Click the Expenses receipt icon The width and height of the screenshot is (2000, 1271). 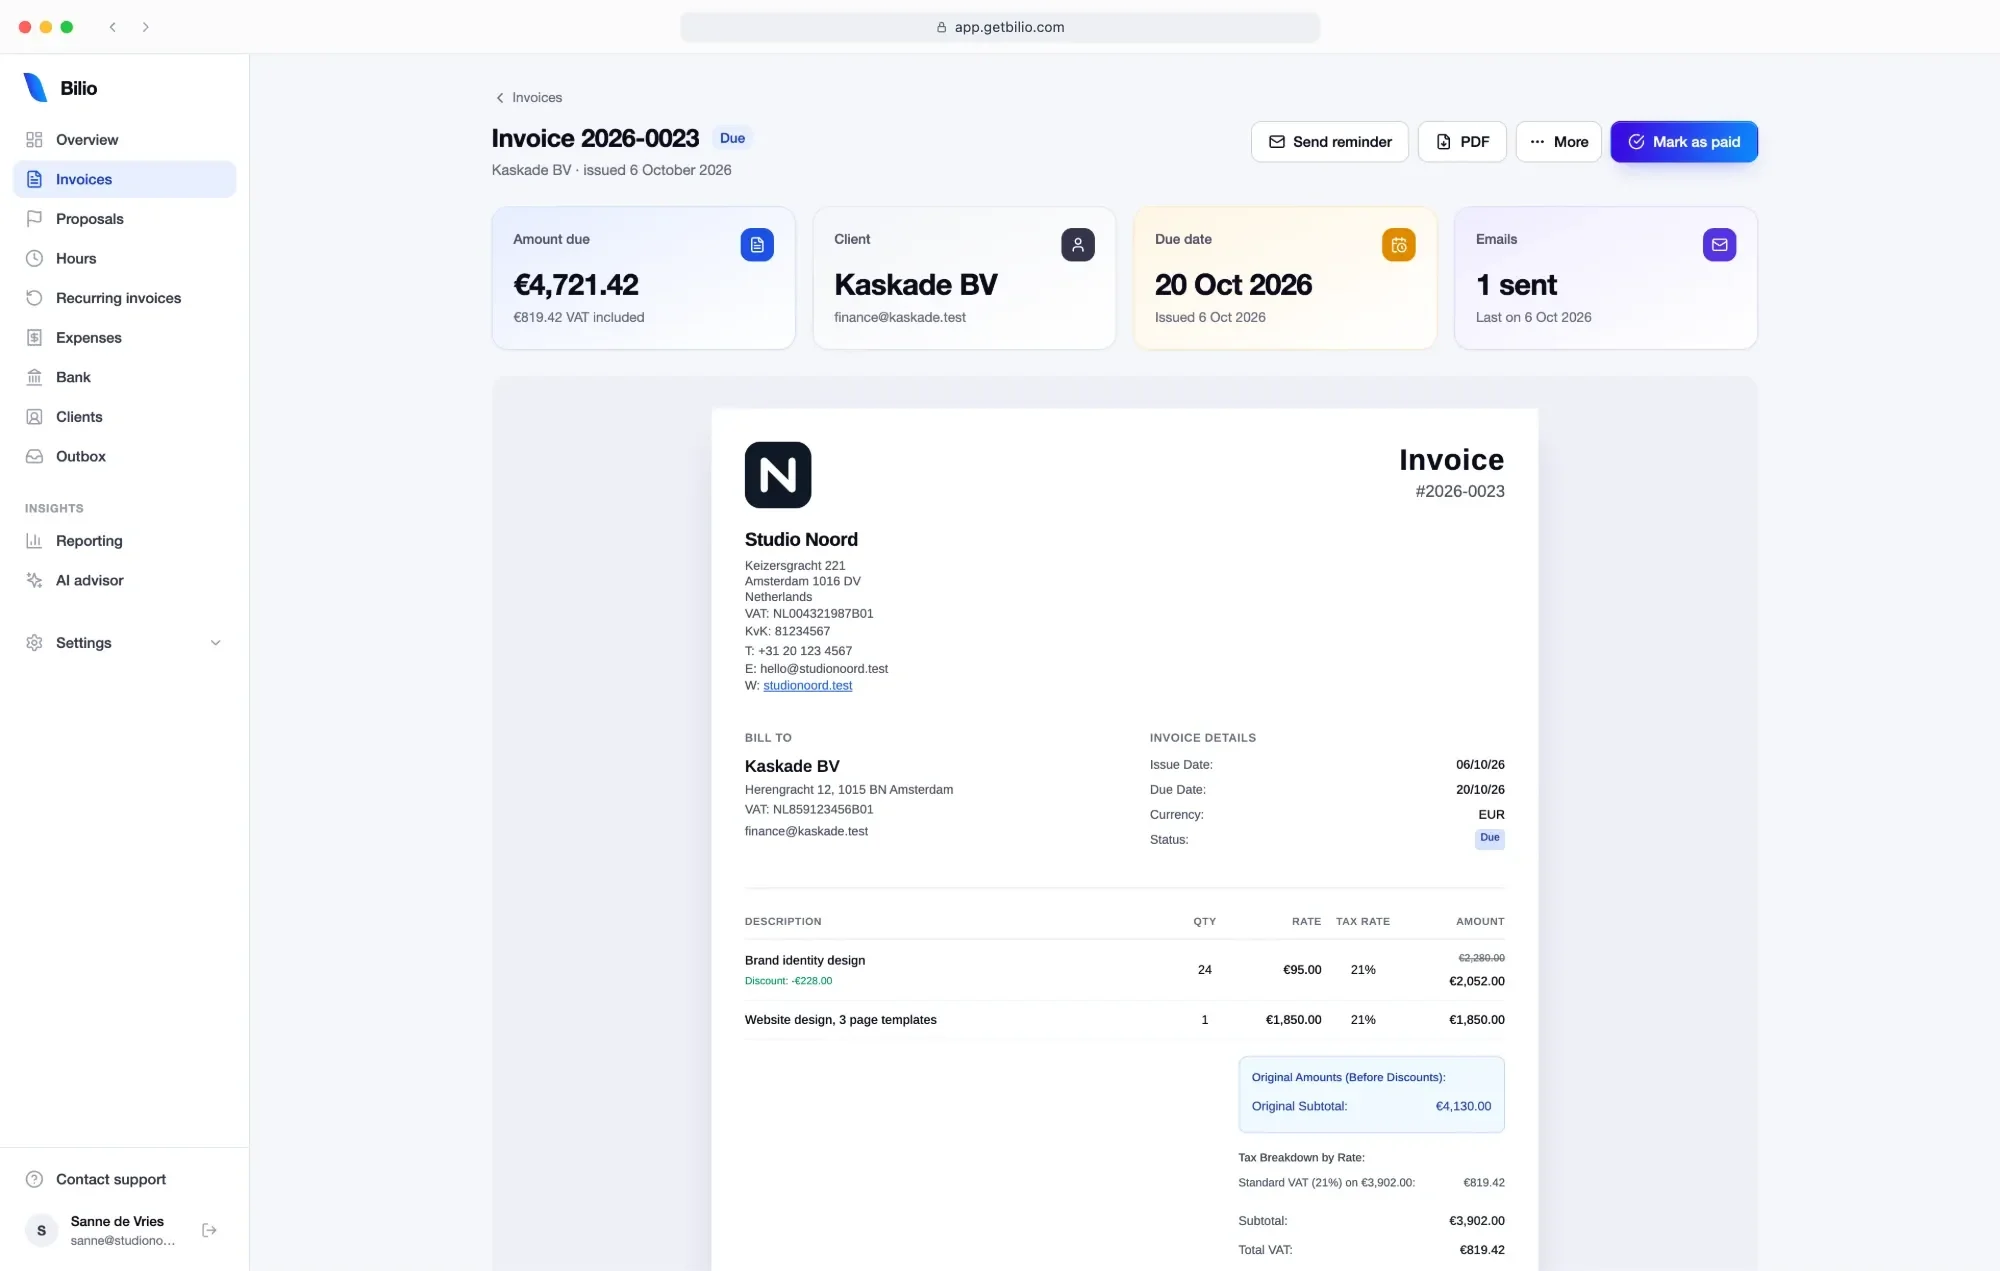34,338
